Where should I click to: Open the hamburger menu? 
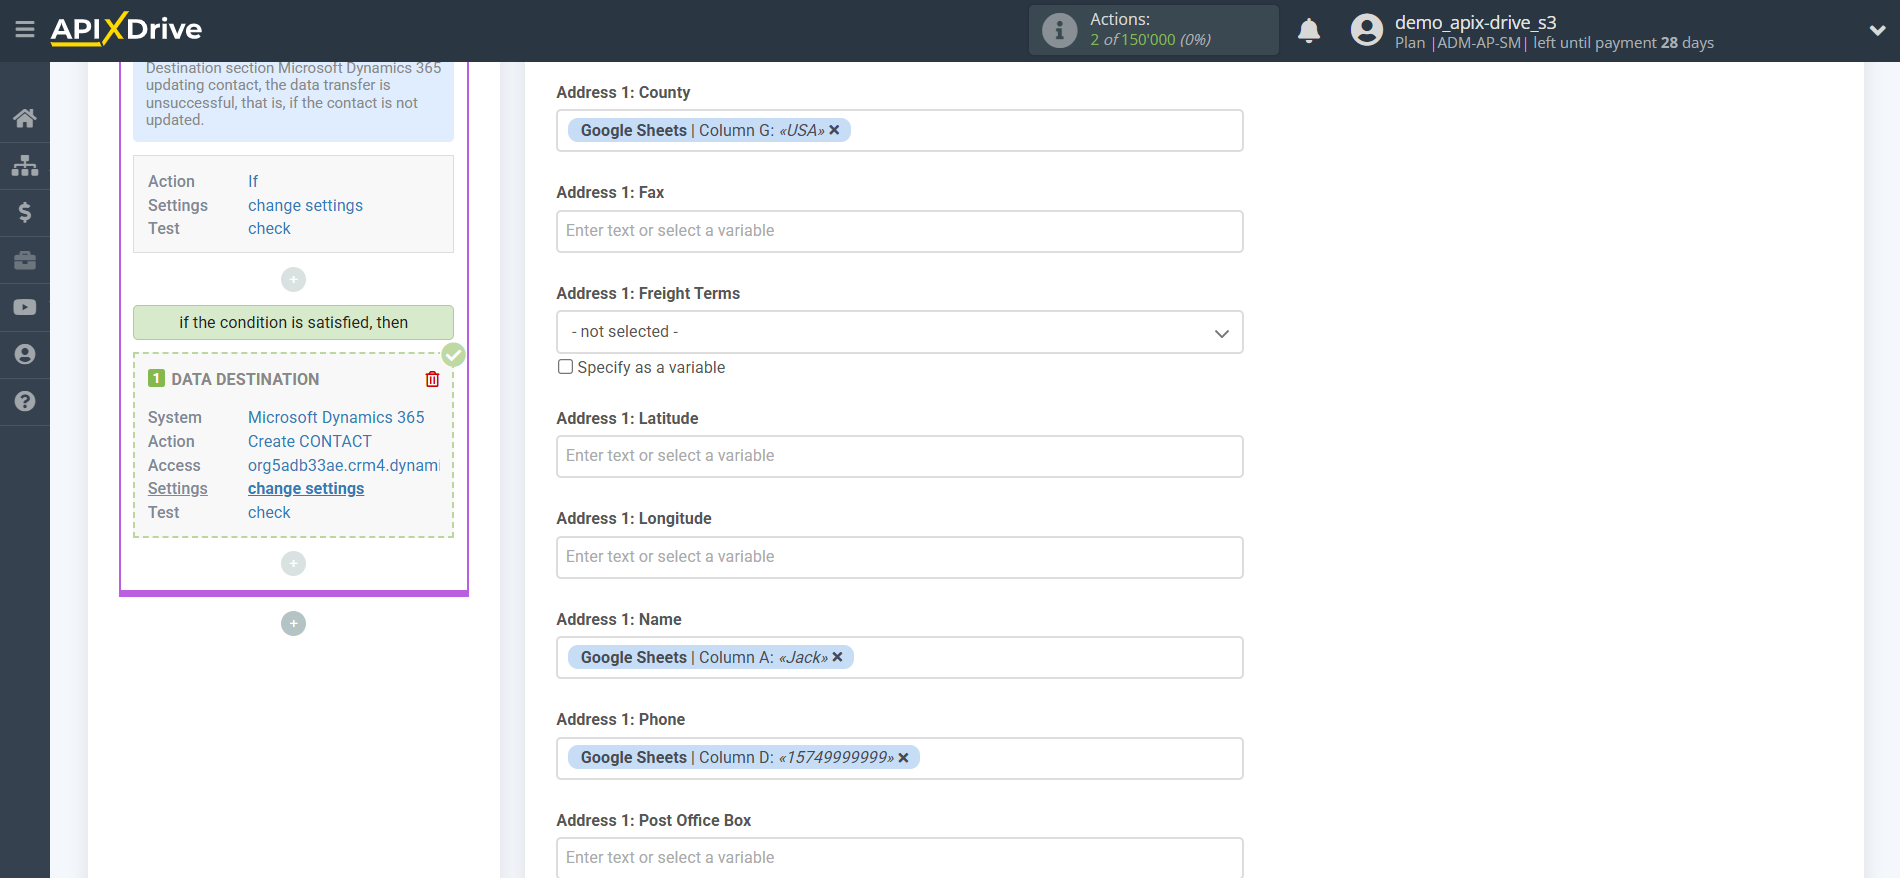click(x=25, y=29)
